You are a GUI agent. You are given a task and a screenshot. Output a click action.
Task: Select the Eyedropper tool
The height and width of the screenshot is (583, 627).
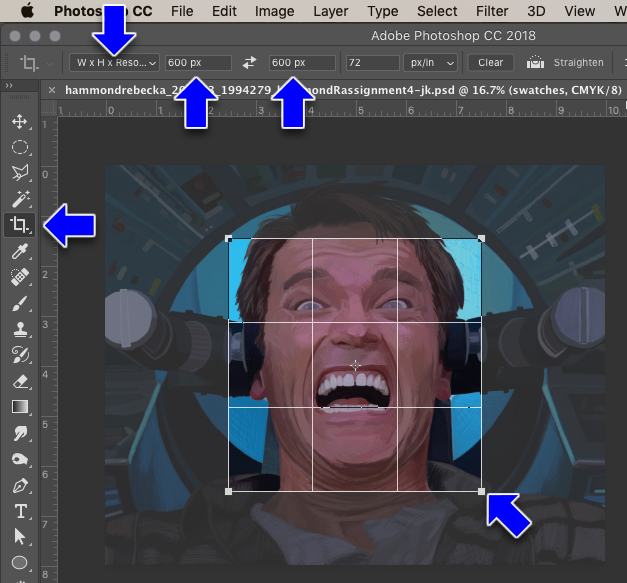[20, 251]
